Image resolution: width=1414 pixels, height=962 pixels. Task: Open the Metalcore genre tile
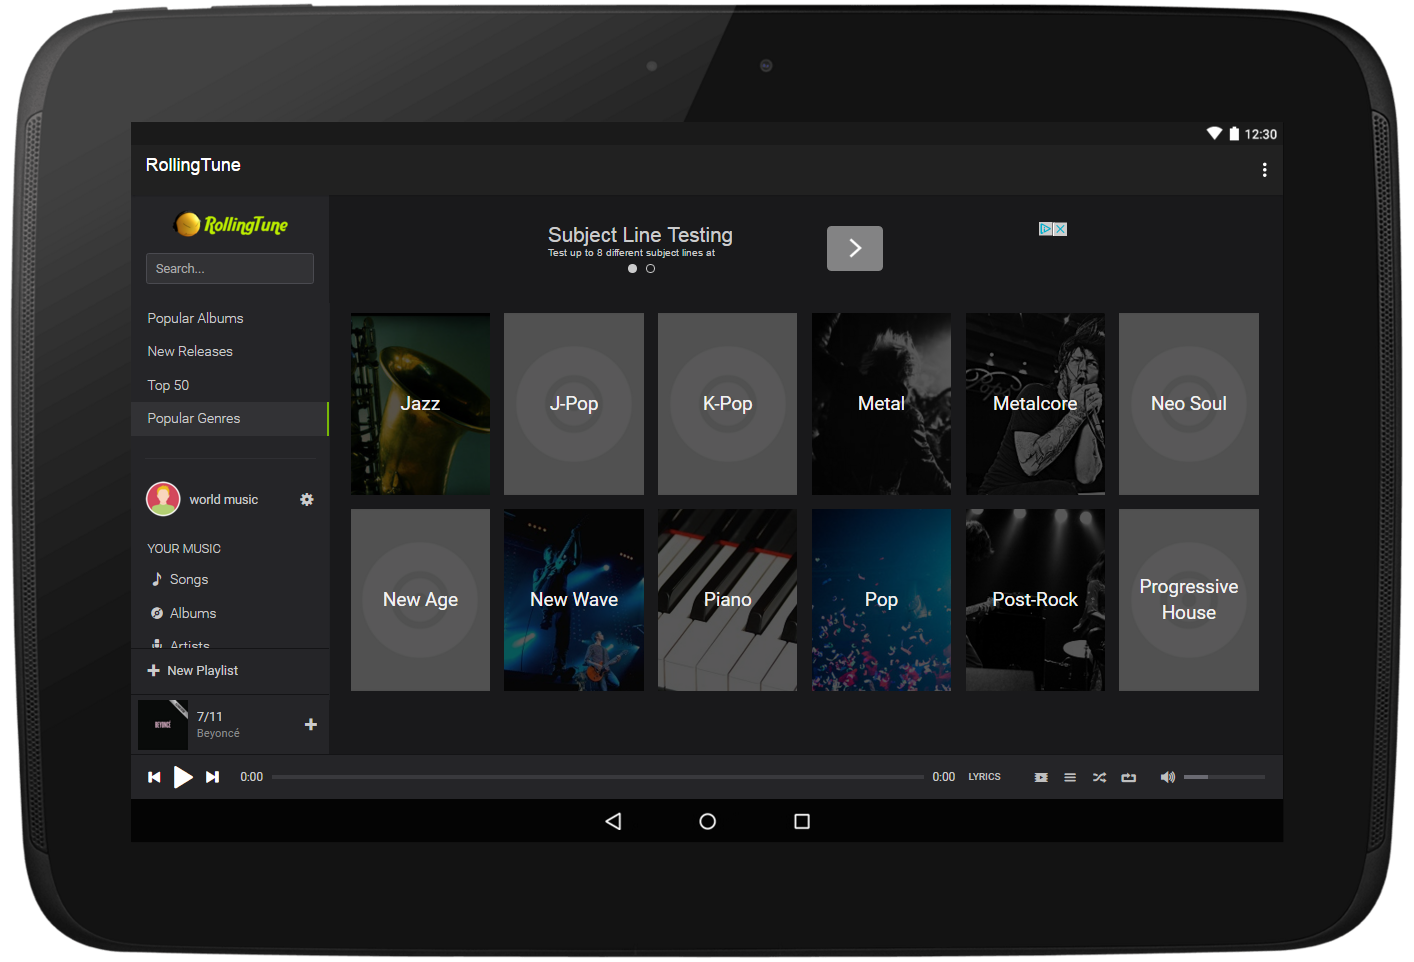click(x=1035, y=404)
